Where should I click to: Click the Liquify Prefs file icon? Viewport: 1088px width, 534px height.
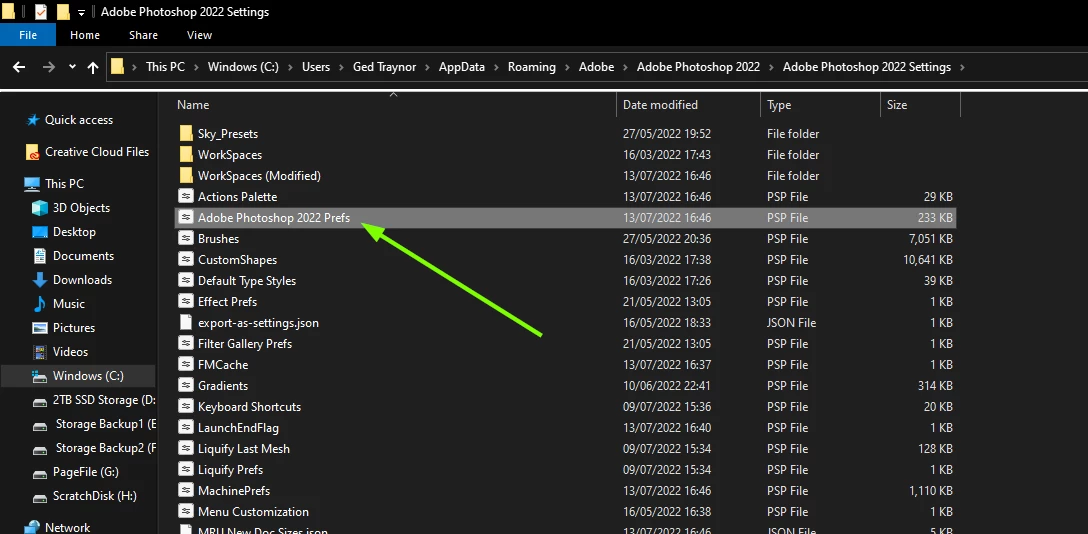pos(185,470)
